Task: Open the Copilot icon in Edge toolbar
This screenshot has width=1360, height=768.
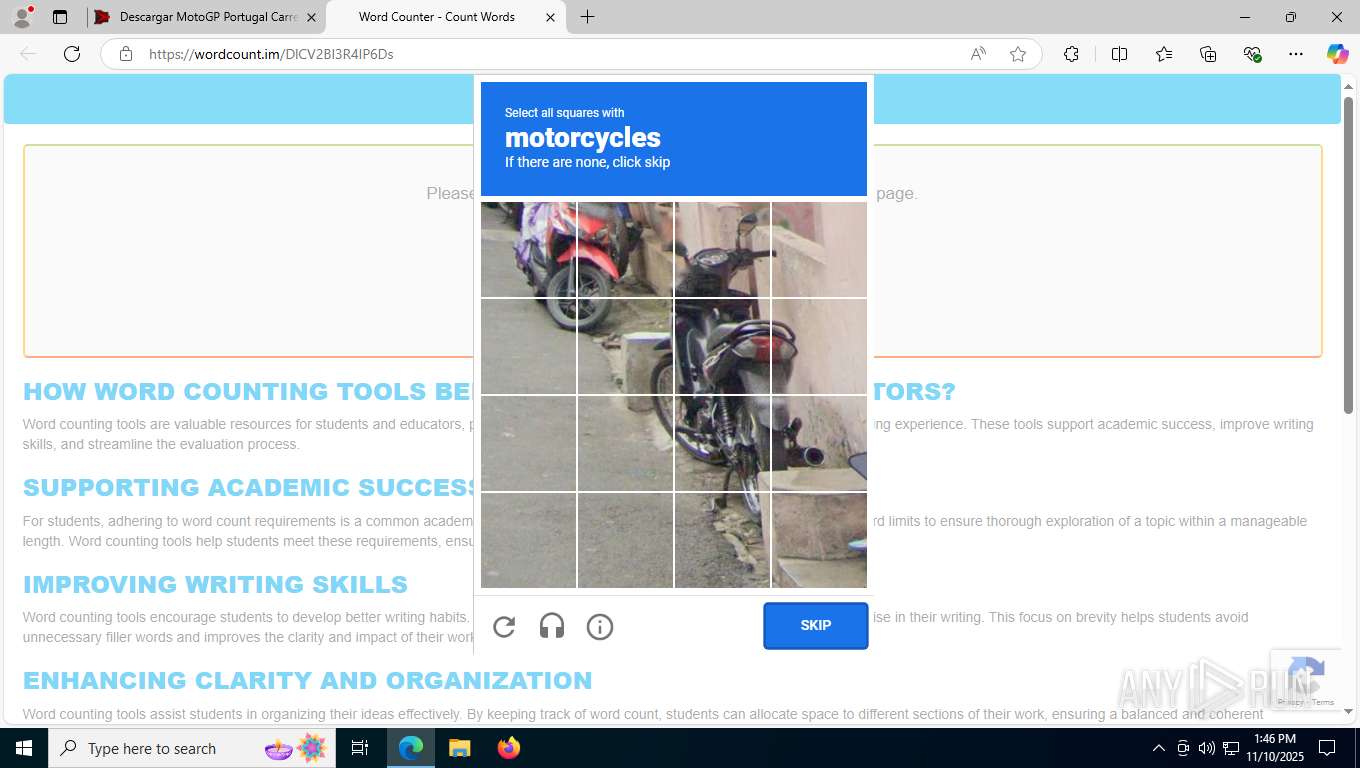Action: click(x=1338, y=54)
